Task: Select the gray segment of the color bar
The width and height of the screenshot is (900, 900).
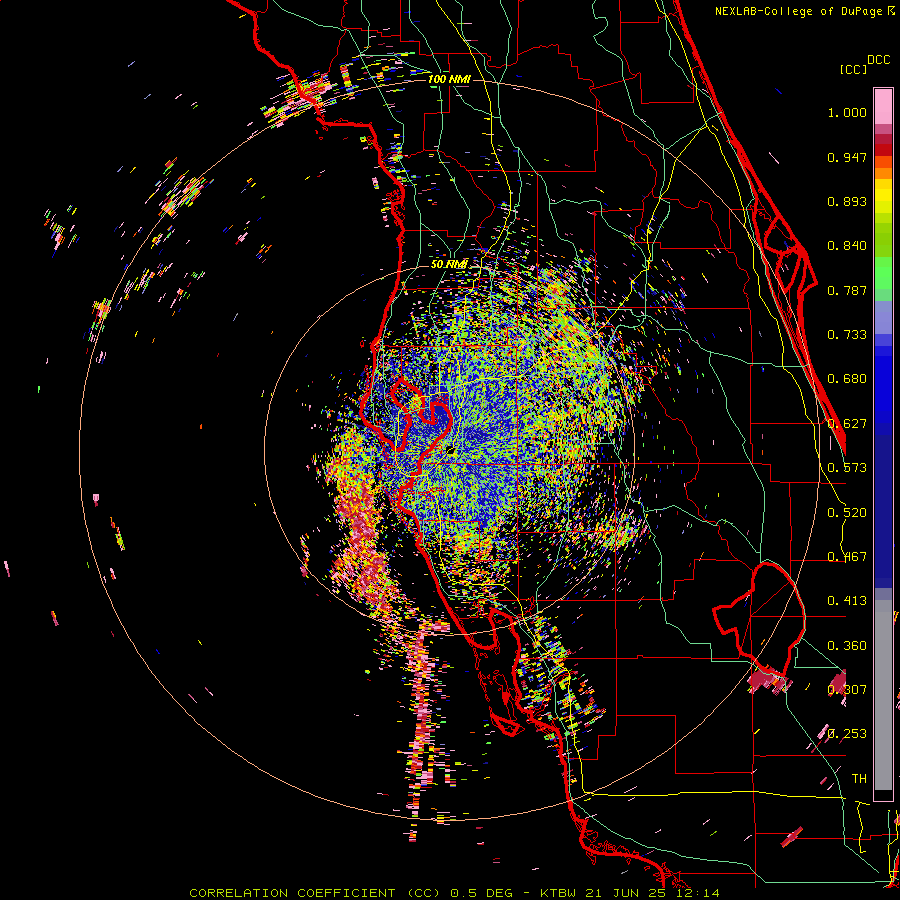Action: pos(883,695)
